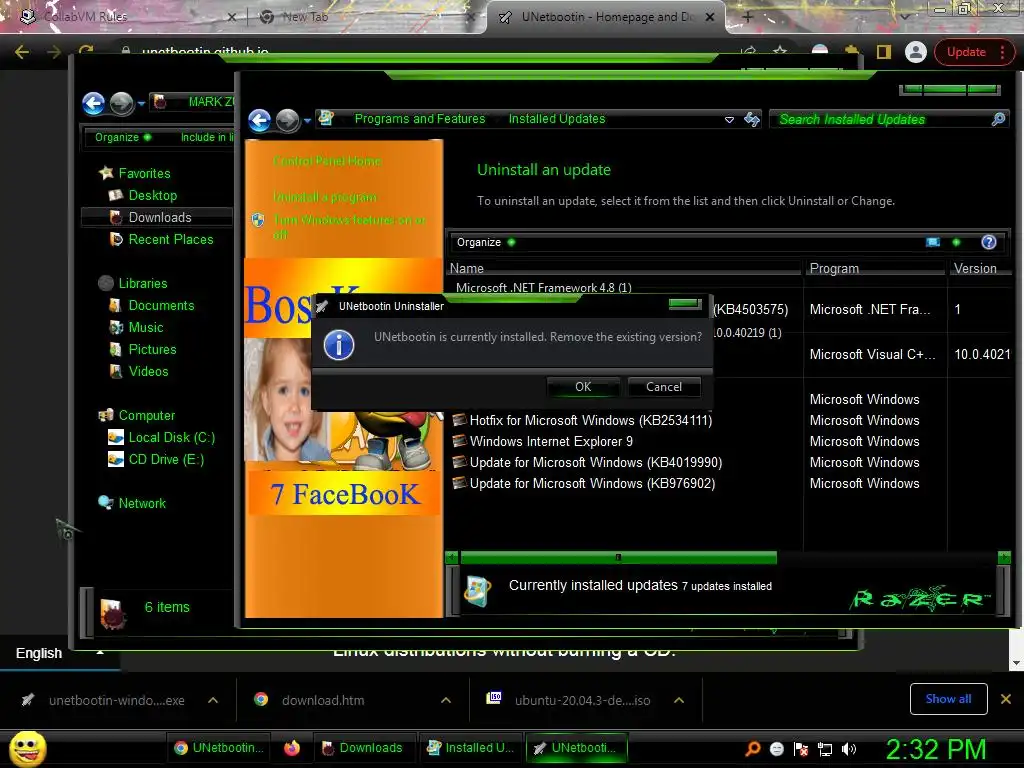Open Documents library in navigation pane
The height and width of the screenshot is (768, 1024).
(152, 306)
